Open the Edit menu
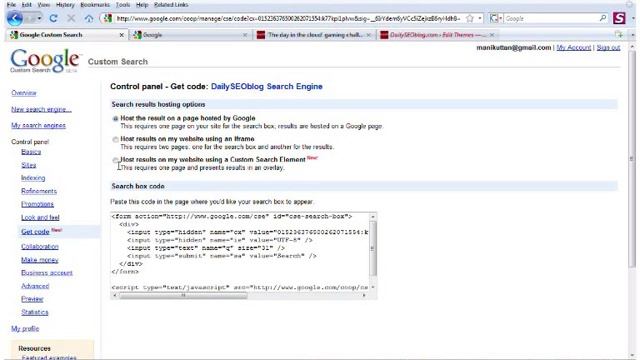 point(27,5)
